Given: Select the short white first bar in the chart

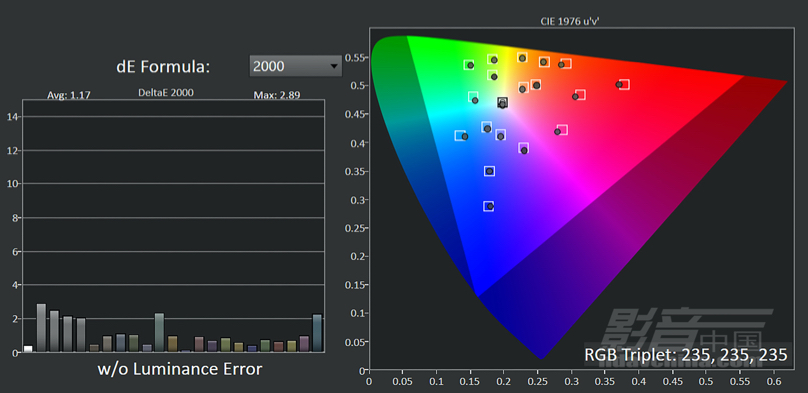Looking at the screenshot, I should 28,349.
